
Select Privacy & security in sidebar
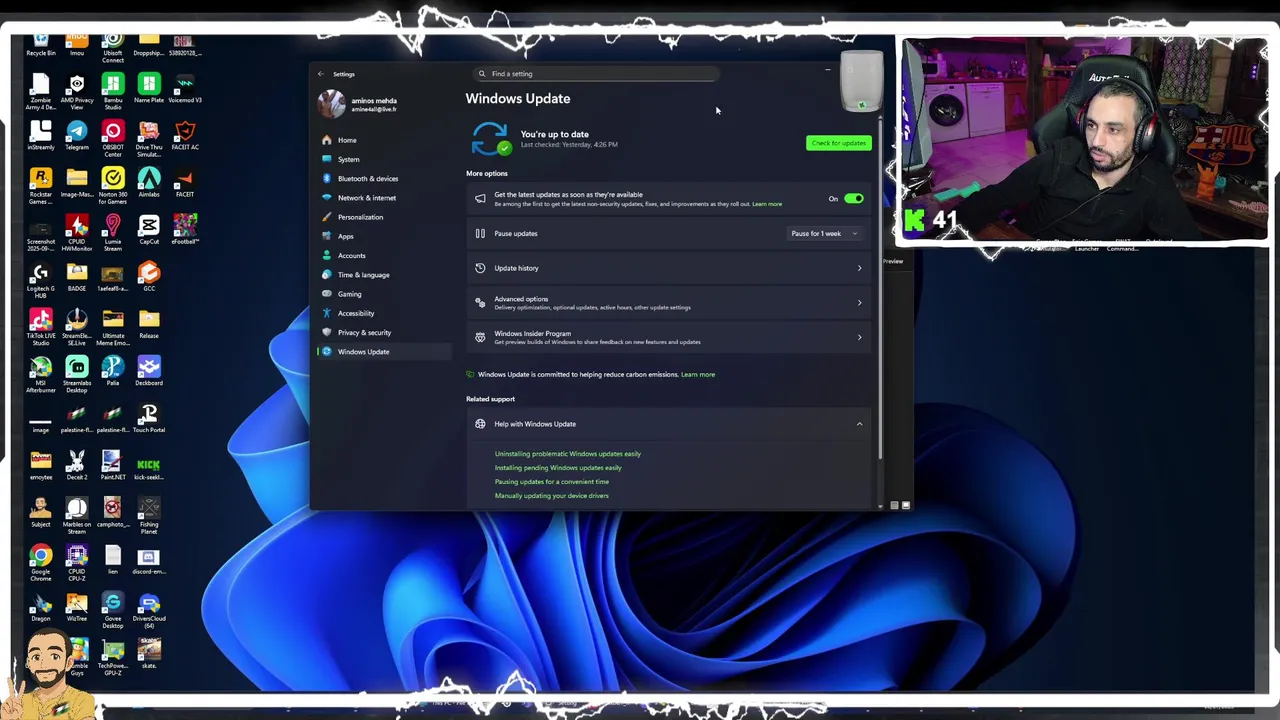(384, 332)
